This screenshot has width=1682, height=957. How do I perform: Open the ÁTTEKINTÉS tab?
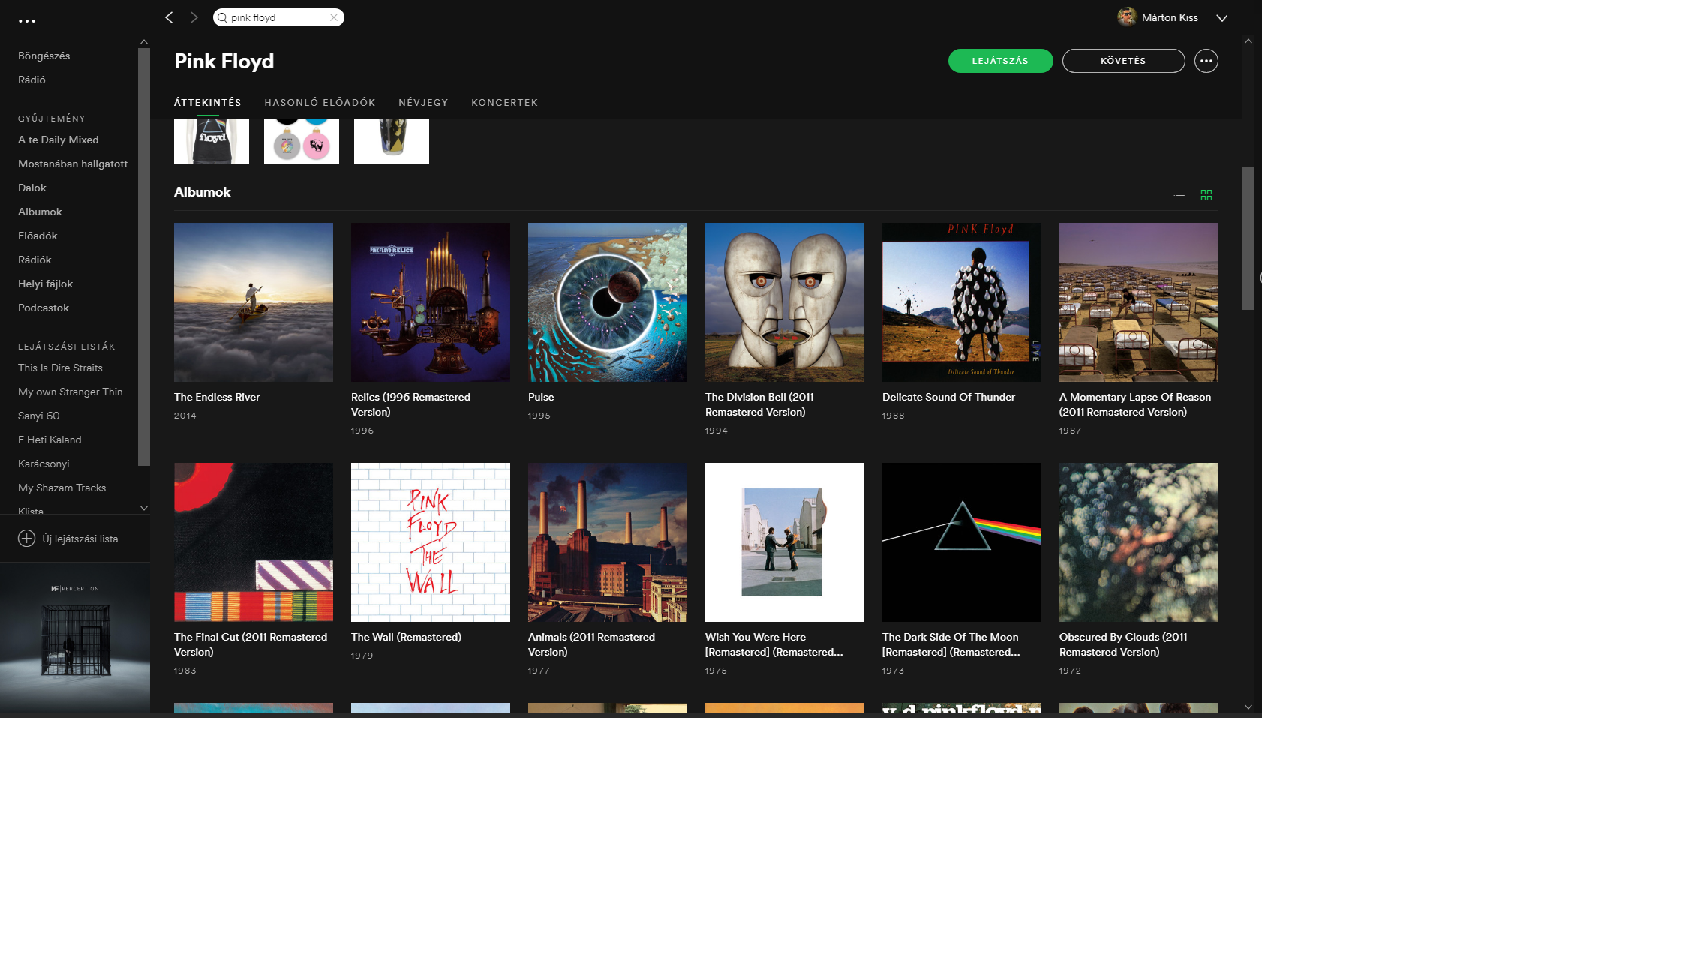tap(208, 102)
